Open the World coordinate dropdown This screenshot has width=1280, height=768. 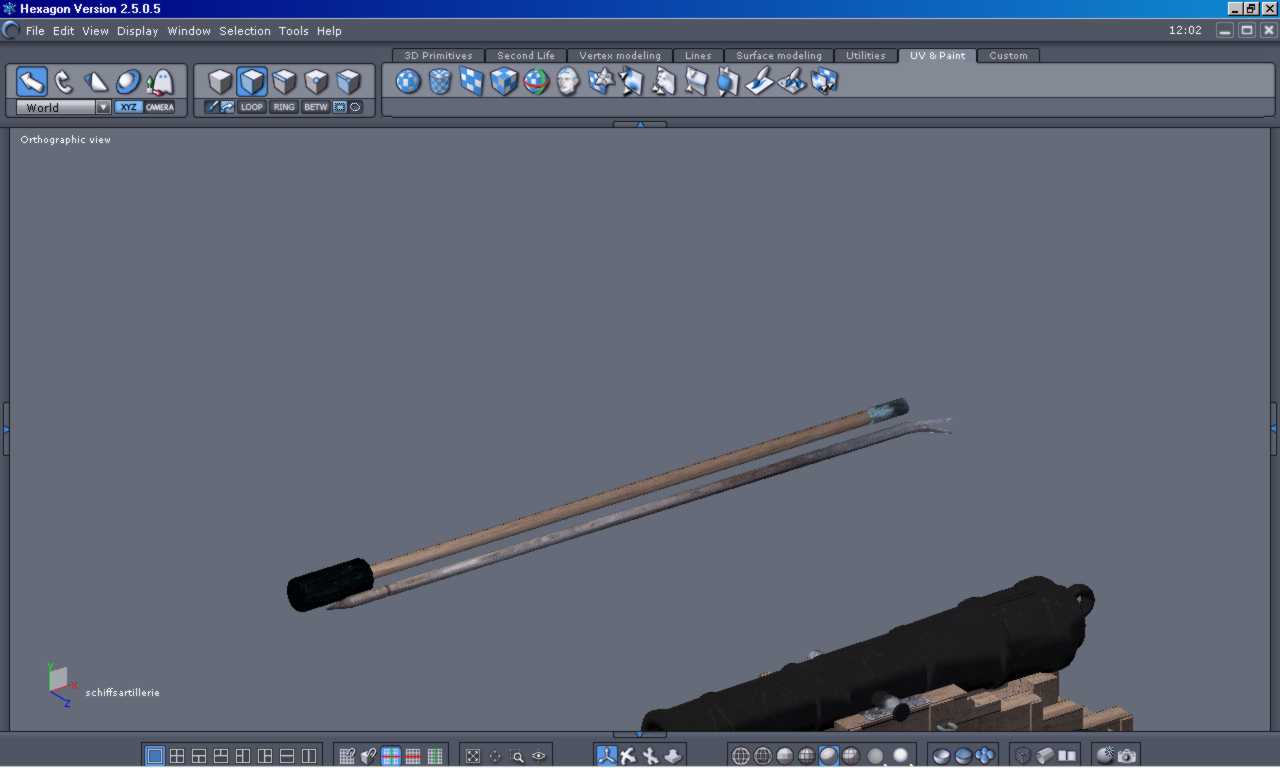pyautogui.click(x=63, y=107)
